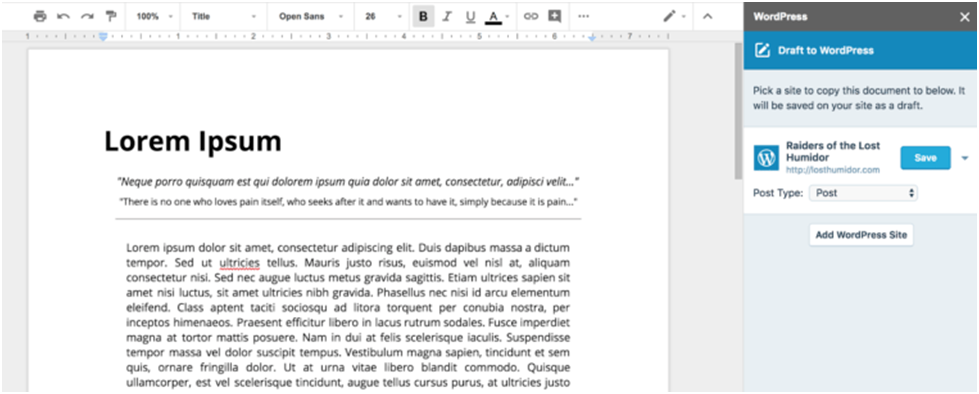Expand site options arrow beside Save

click(x=965, y=158)
